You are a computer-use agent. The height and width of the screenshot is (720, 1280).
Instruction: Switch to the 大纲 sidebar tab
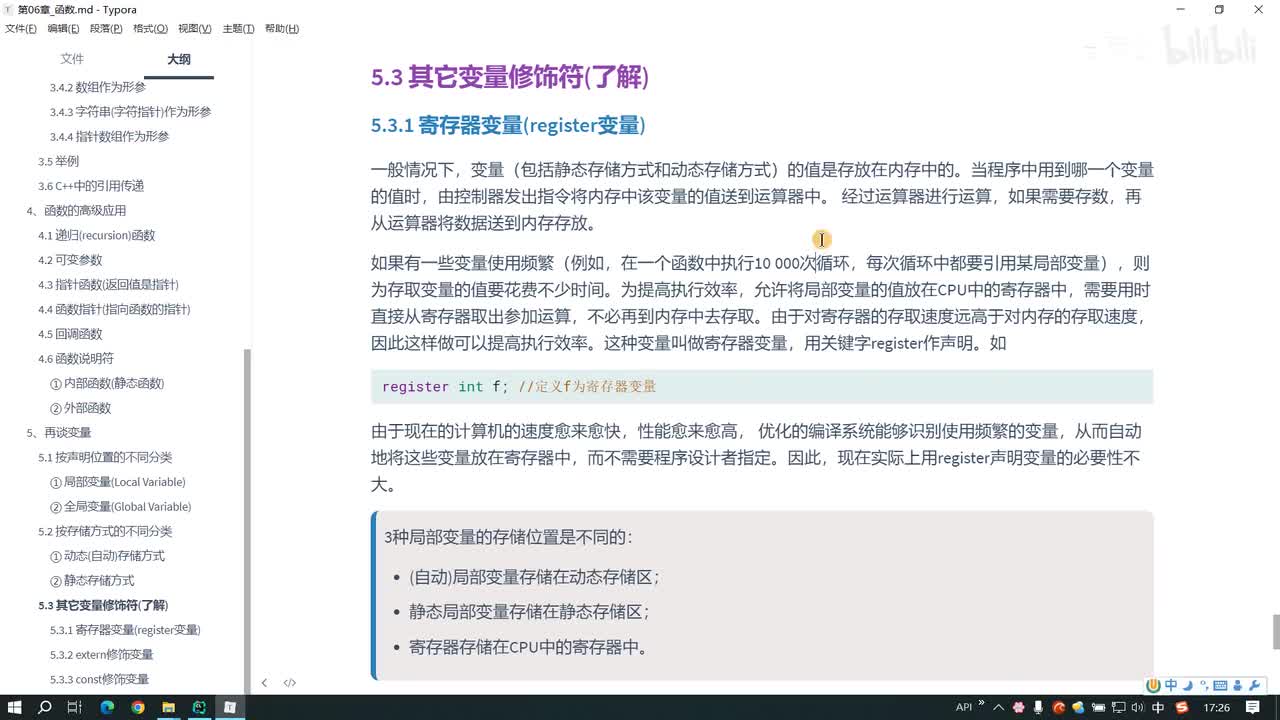point(179,59)
